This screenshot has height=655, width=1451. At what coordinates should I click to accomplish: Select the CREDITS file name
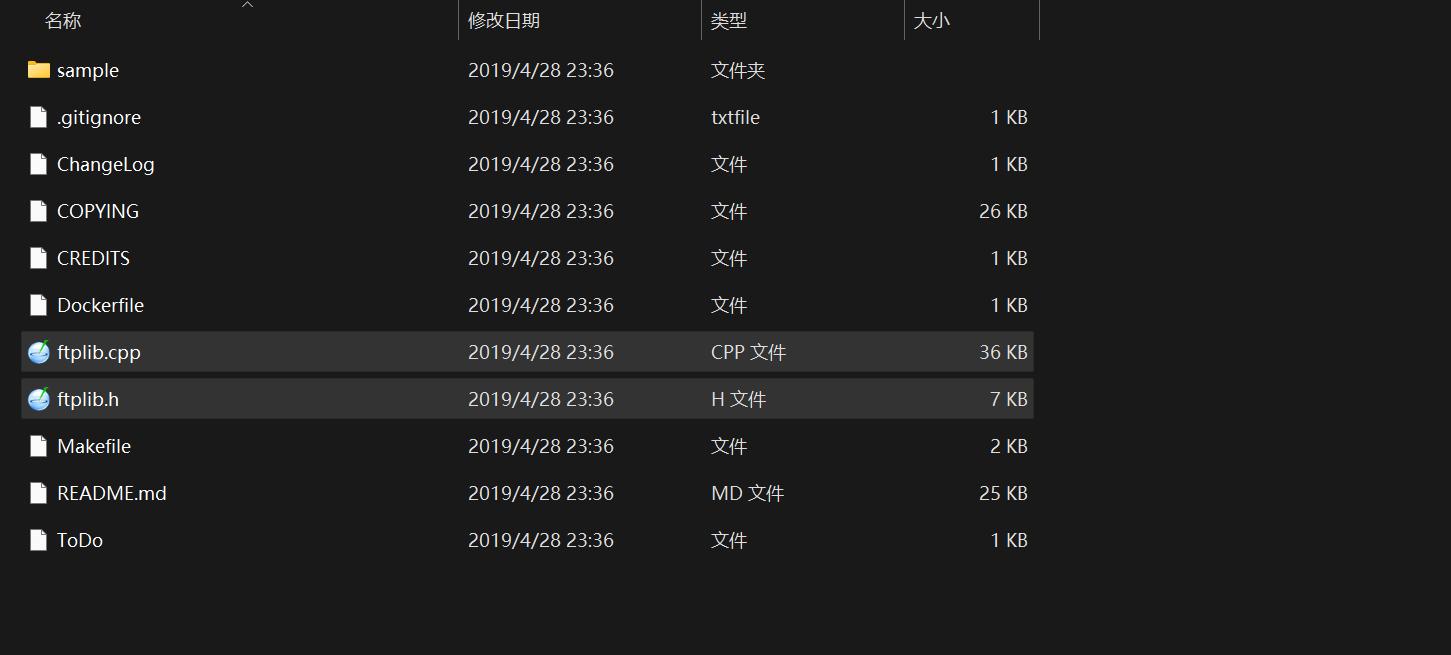93,258
